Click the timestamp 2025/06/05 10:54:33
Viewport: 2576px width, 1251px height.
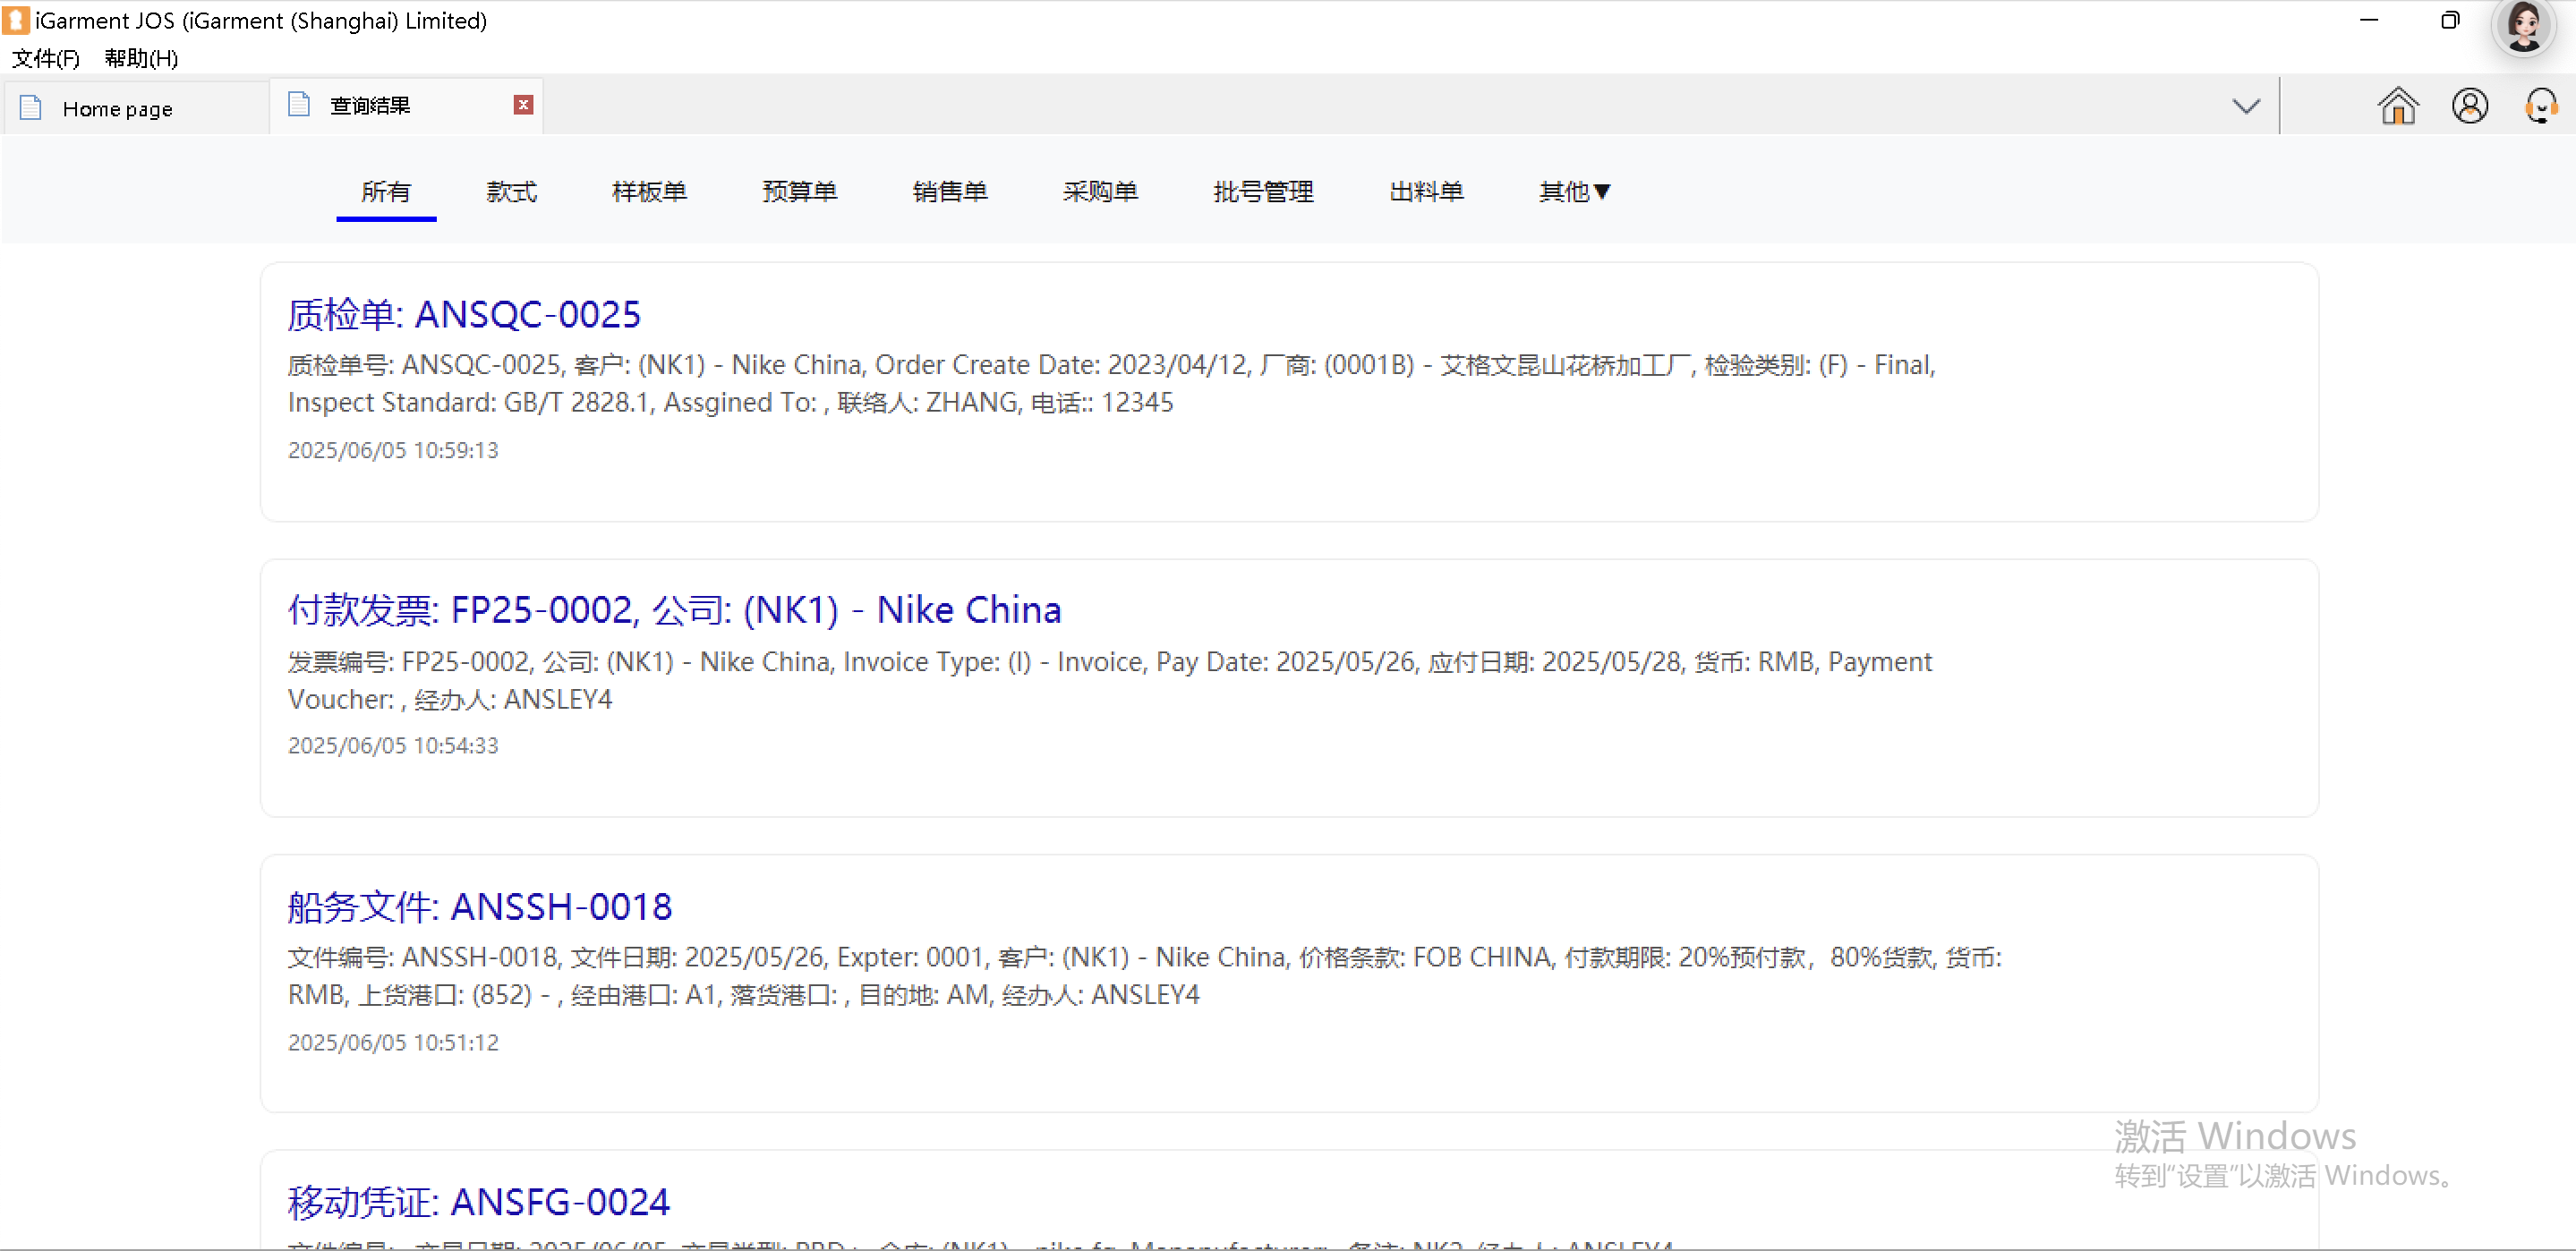tap(393, 745)
